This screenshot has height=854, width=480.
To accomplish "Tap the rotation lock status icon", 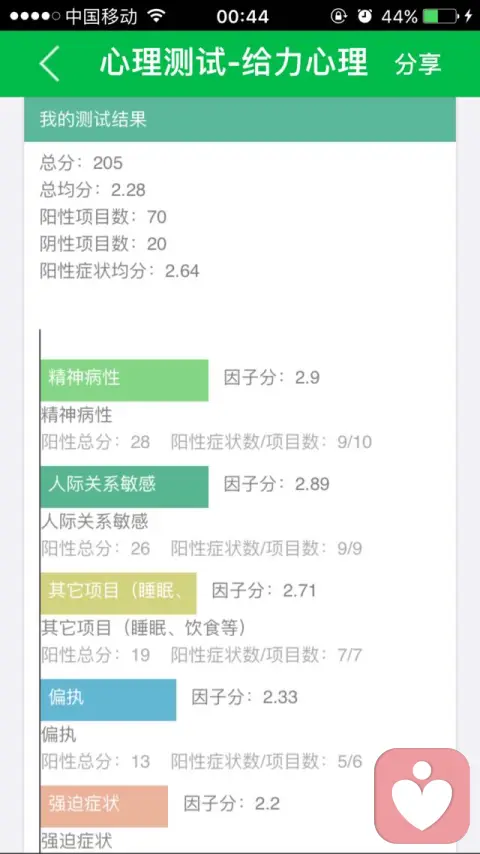I will [338, 16].
